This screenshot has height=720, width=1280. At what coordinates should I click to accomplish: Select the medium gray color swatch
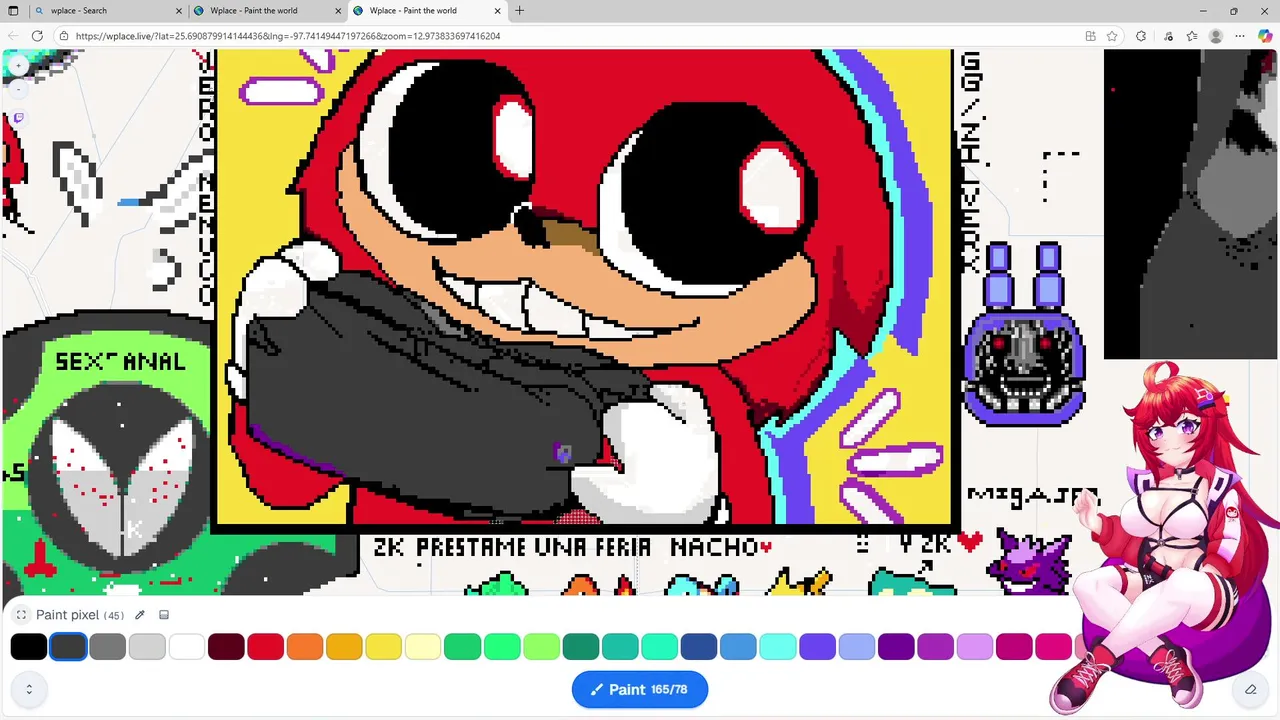tap(108, 647)
